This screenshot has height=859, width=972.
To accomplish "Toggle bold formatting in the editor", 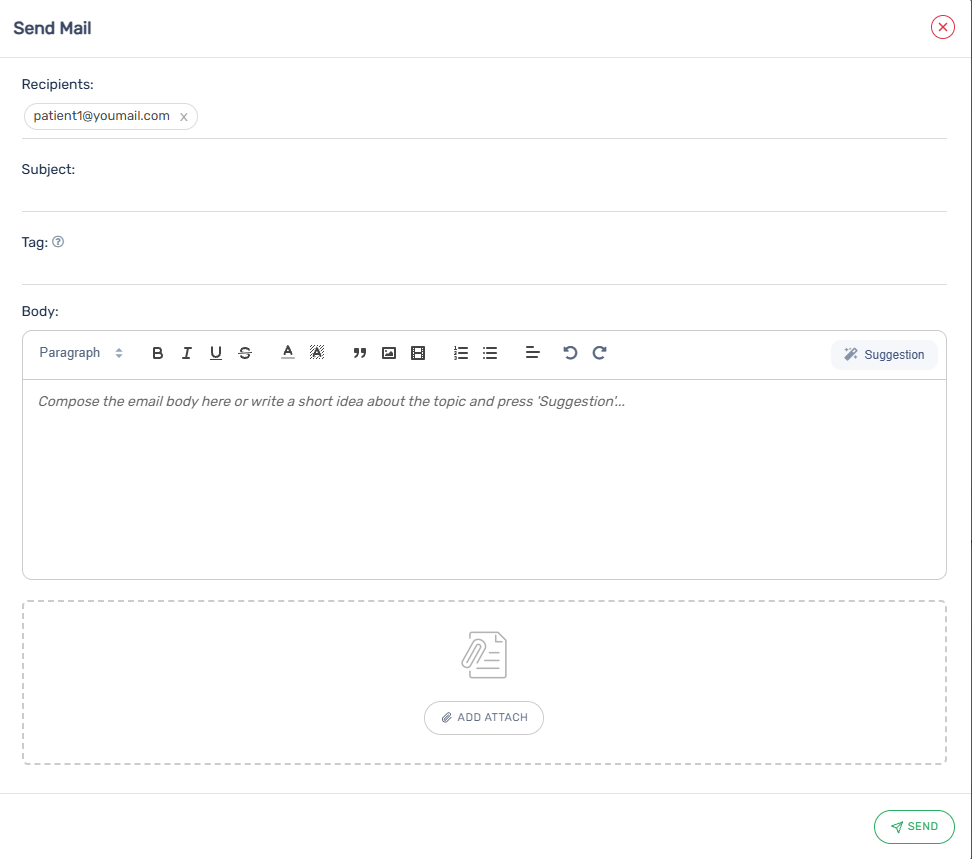I will tap(157, 353).
